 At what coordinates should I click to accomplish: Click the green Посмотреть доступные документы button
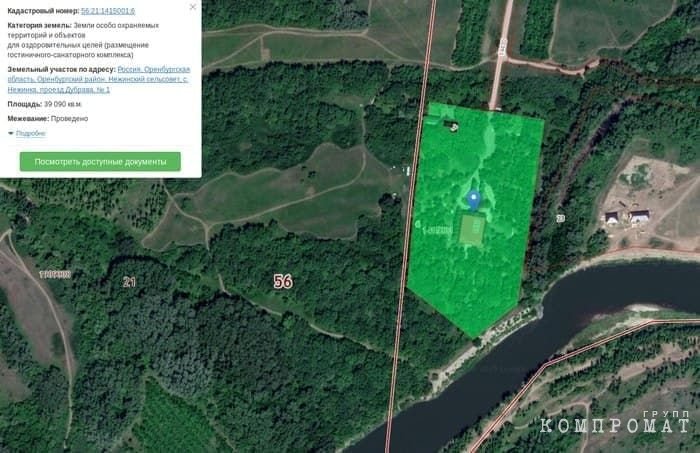(100, 162)
